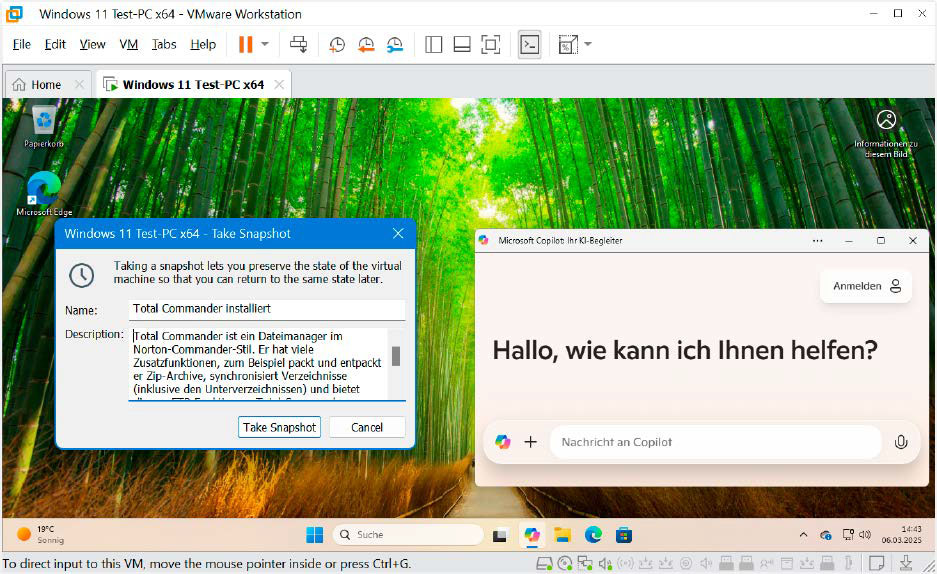937x574 pixels.
Task: Click the console view toolbar icon
Action: point(529,44)
